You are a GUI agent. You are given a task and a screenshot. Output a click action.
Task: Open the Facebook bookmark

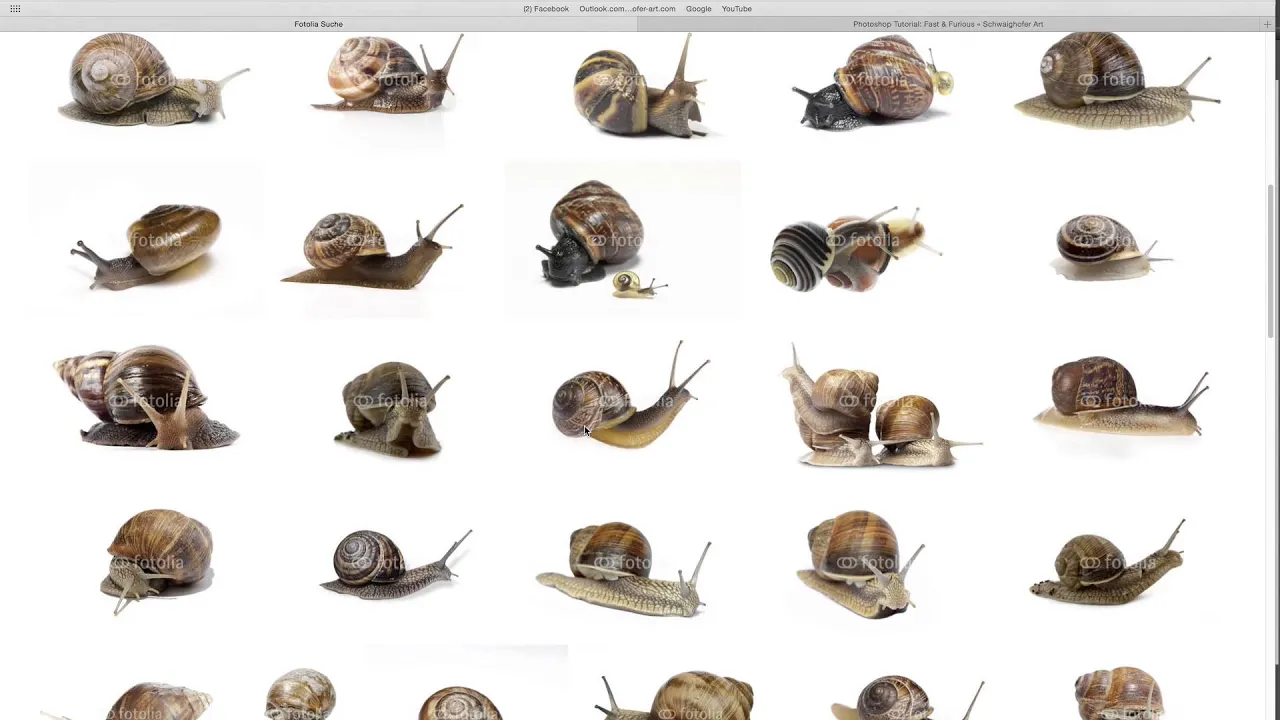(546, 9)
